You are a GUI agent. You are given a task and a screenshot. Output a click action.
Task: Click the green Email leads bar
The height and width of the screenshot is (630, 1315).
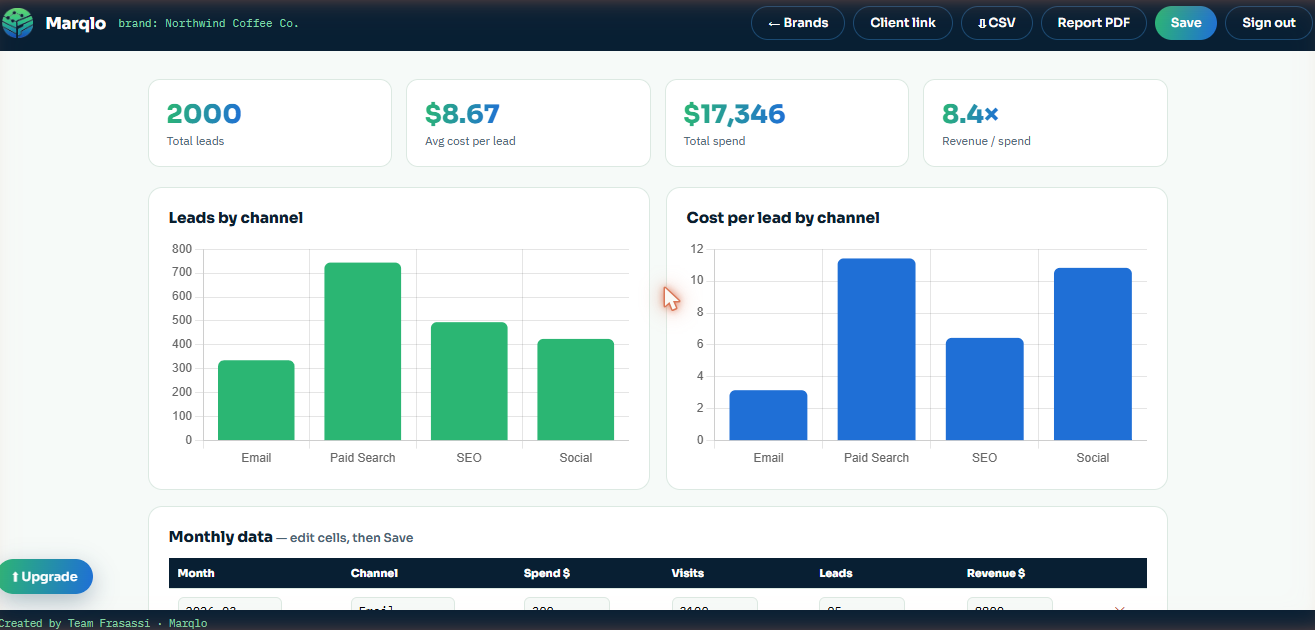click(x=256, y=400)
